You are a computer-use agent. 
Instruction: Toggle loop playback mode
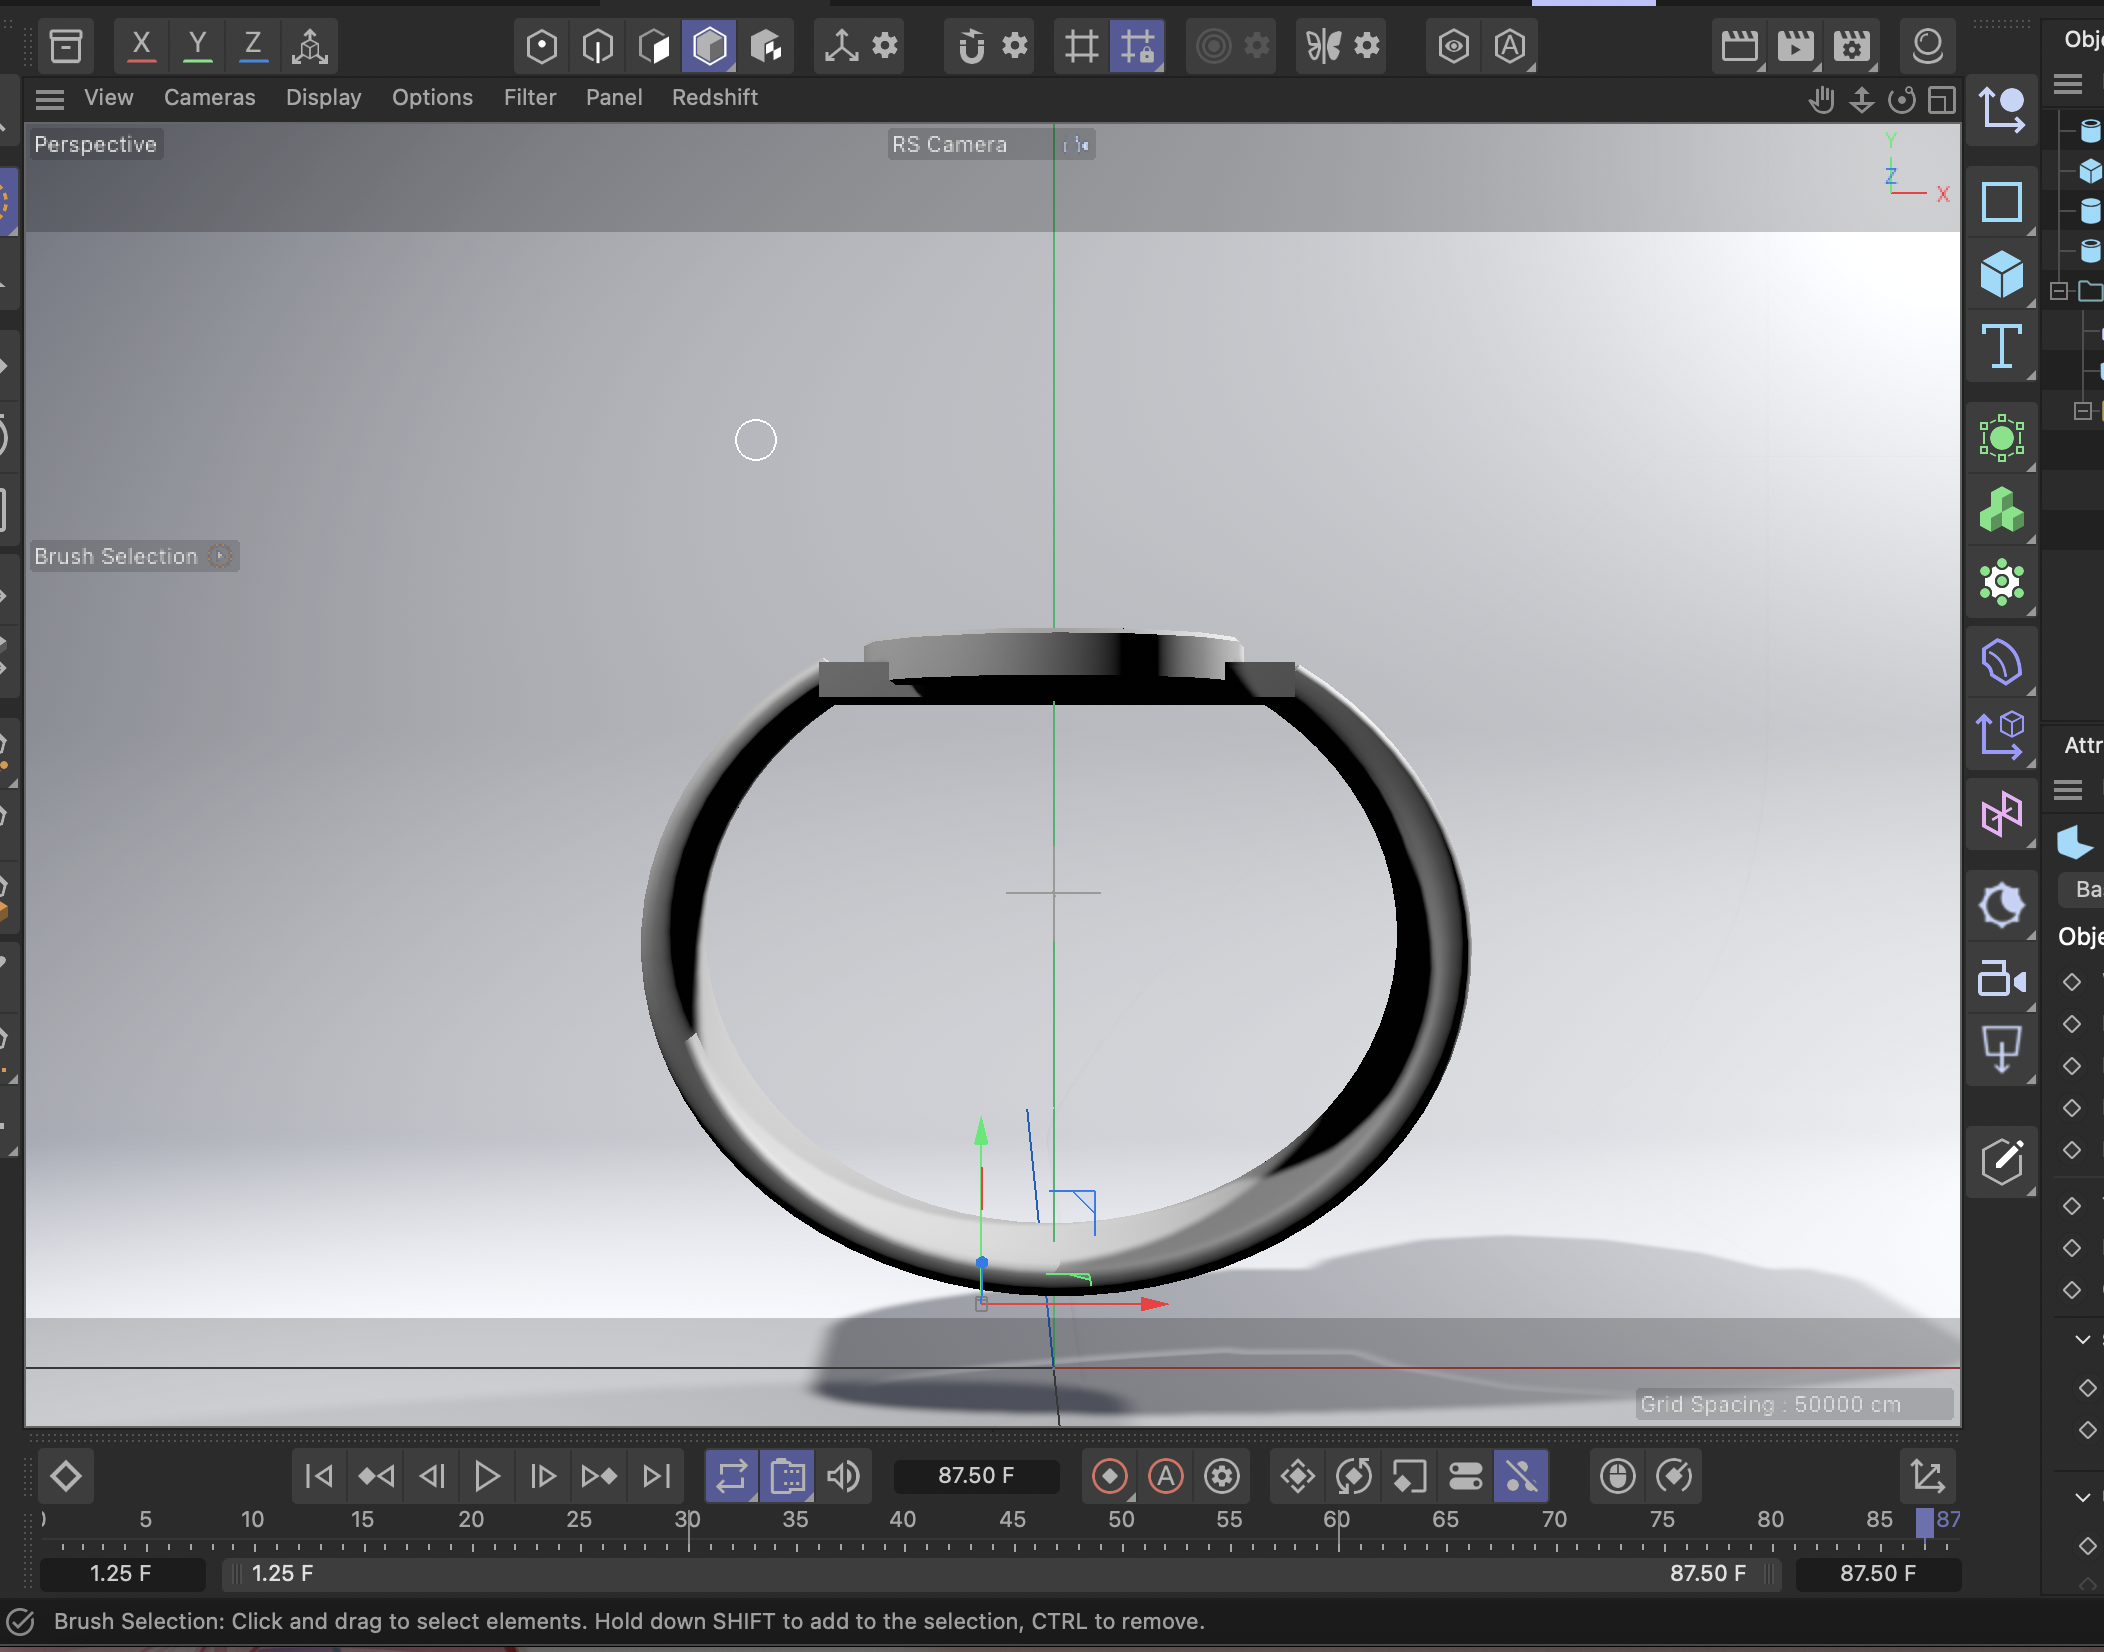point(731,1476)
